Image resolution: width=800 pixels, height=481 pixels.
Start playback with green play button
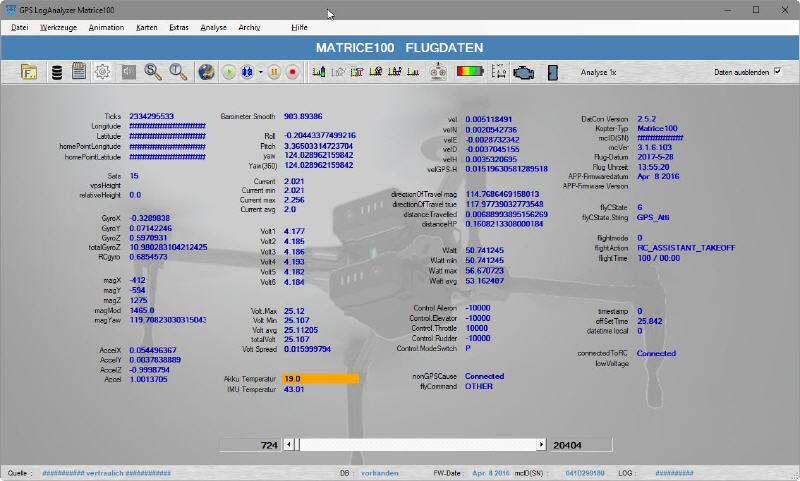tap(229, 72)
